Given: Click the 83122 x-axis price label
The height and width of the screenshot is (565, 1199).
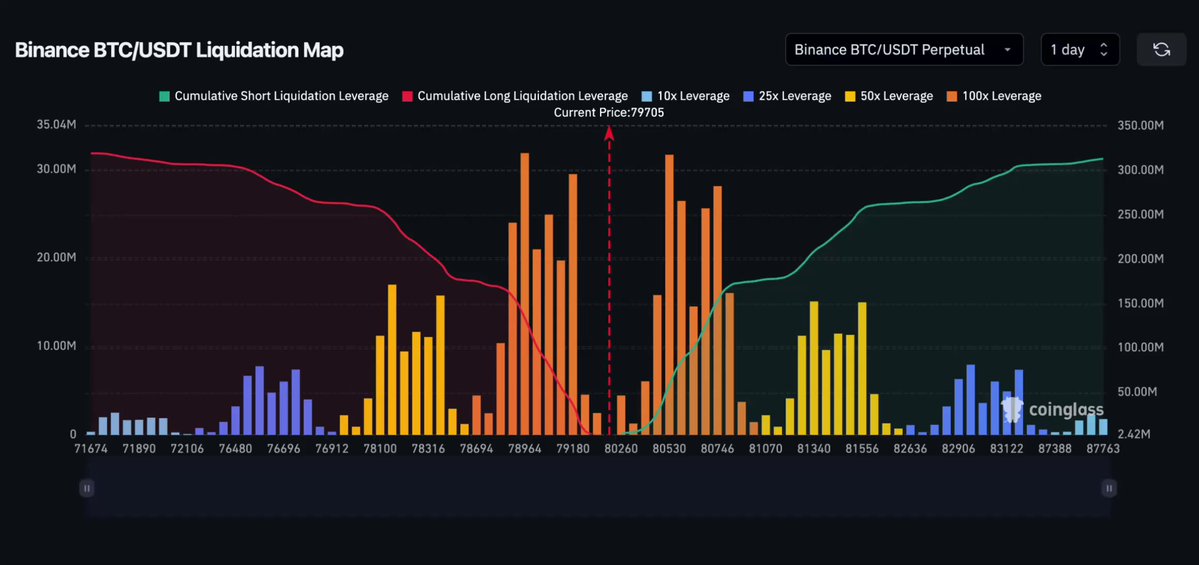Looking at the screenshot, I should pos(1006,449).
